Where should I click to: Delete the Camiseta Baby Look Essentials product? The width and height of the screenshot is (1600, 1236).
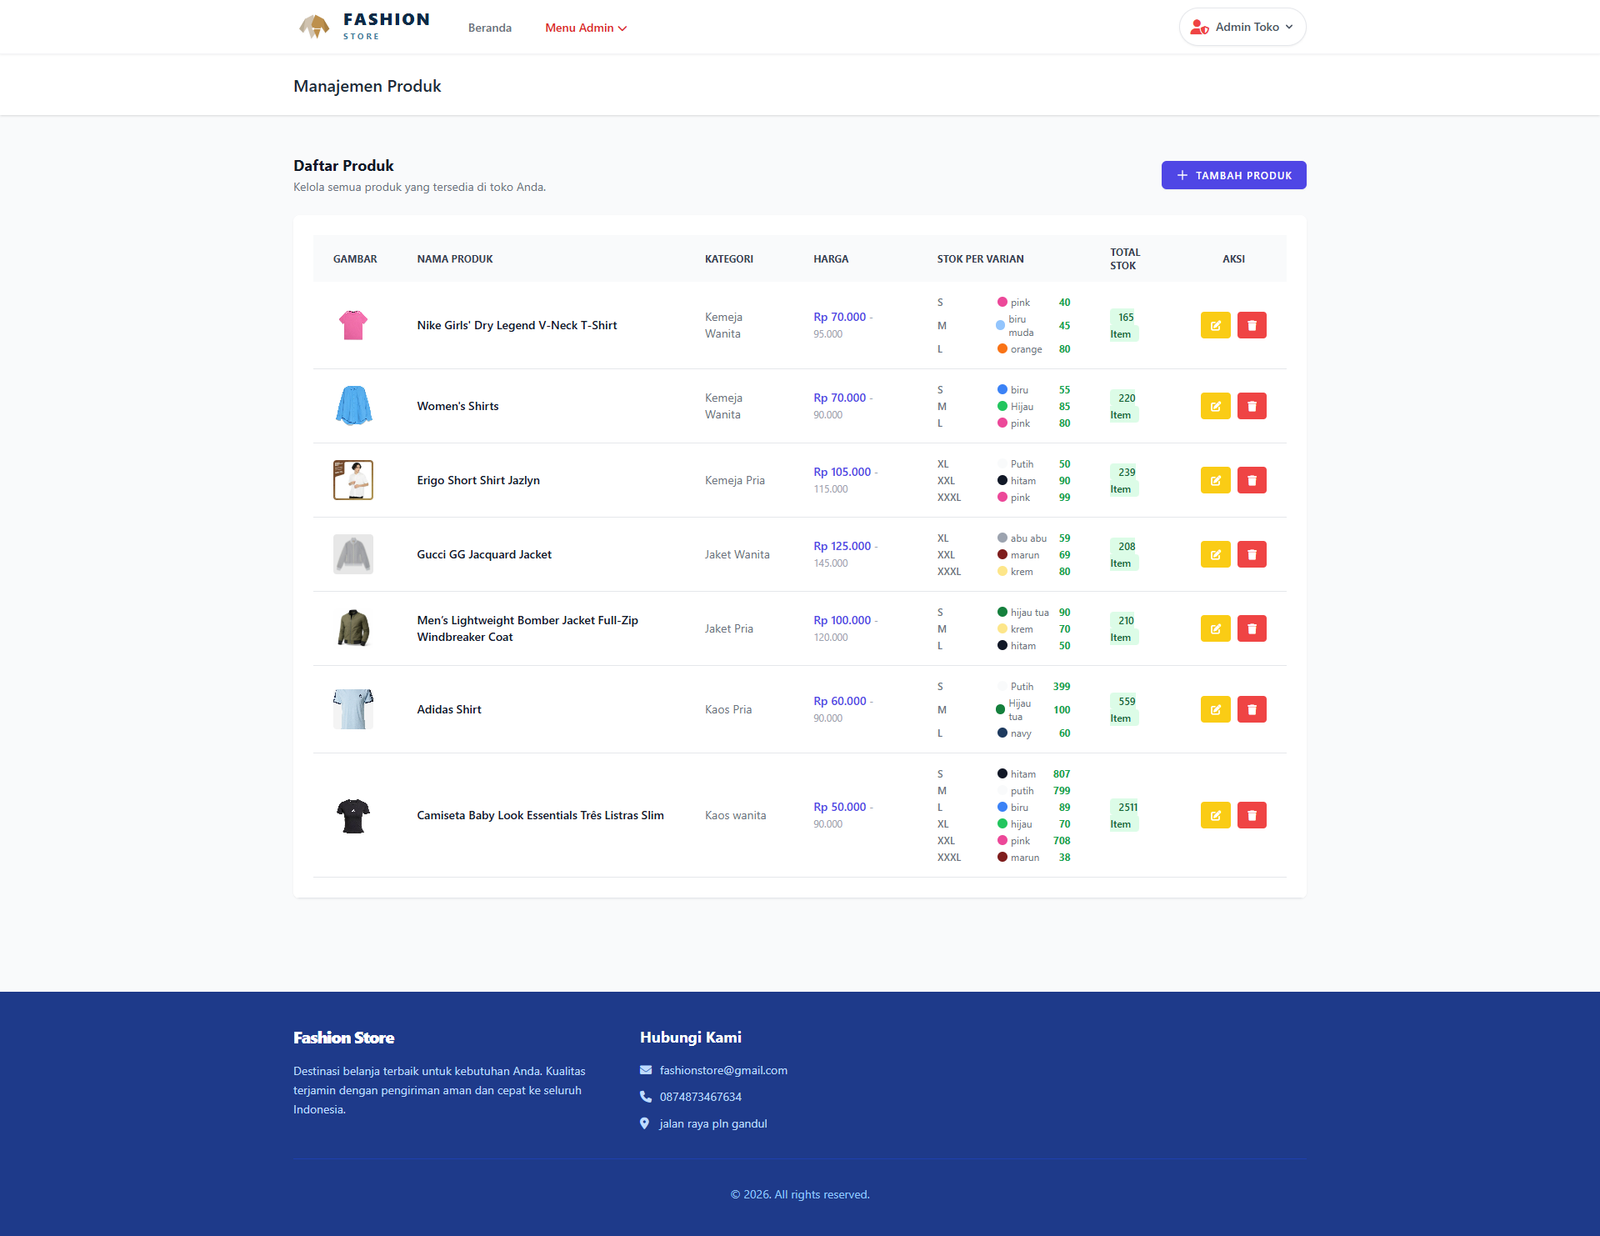1252,815
